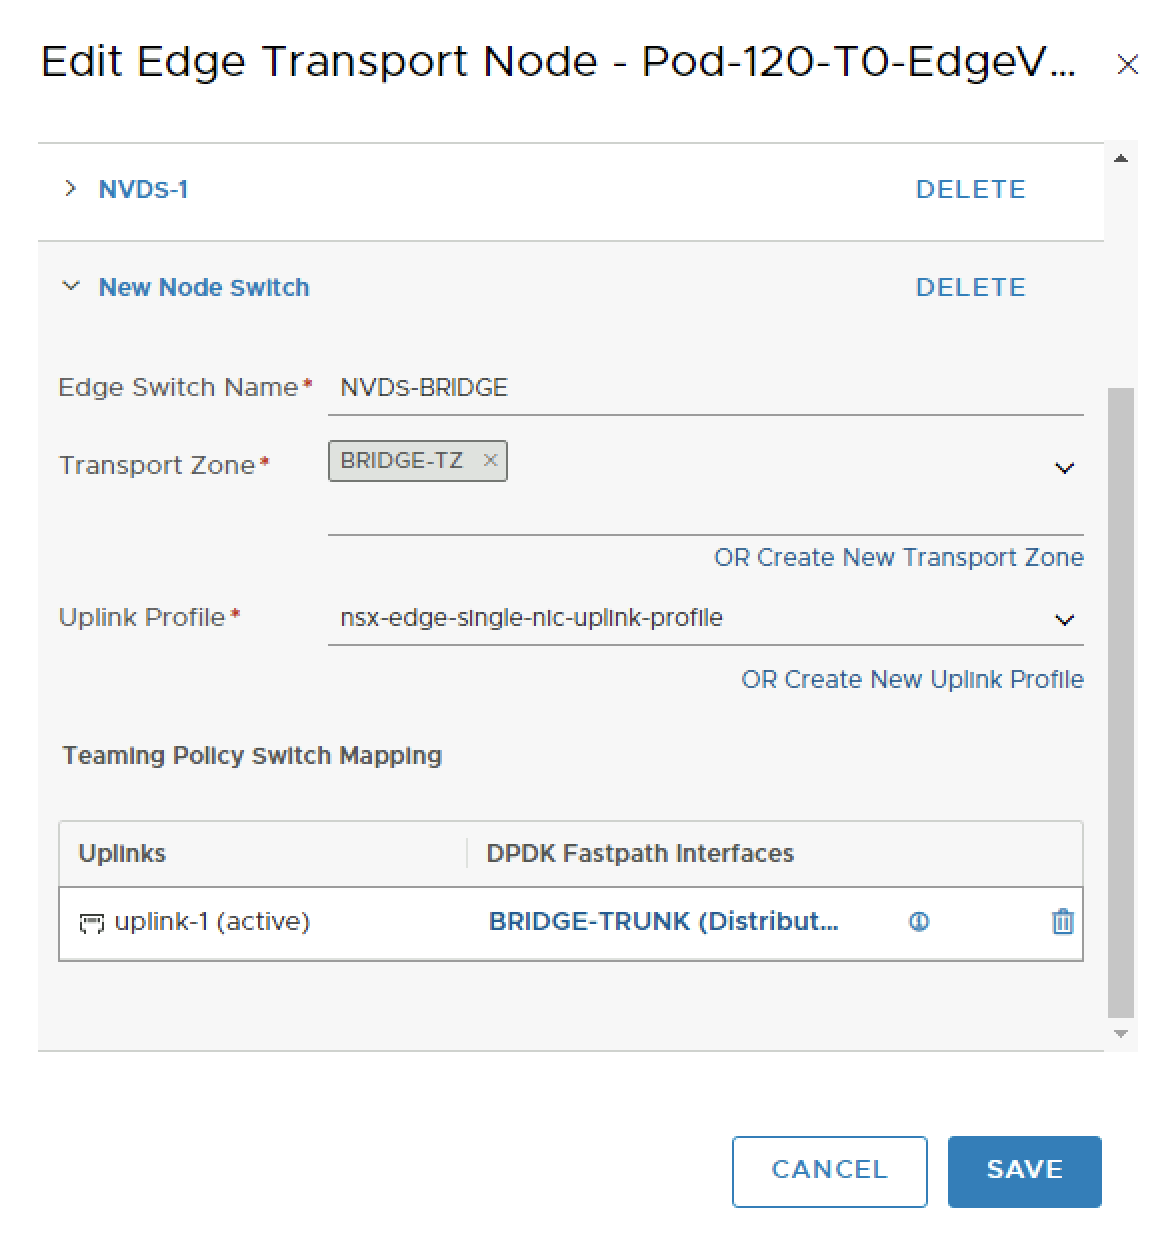Expand the NVDS-1 switch section
This screenshot has width=1168, height=1234.
tap(70, 189)
